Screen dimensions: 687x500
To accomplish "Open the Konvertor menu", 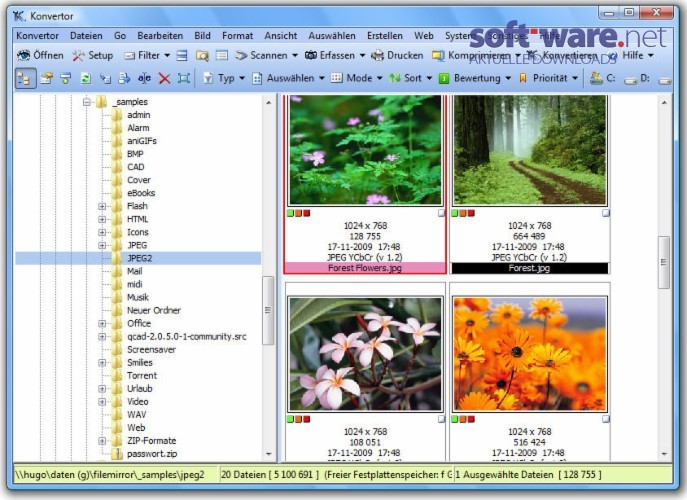I will [37, 35].
